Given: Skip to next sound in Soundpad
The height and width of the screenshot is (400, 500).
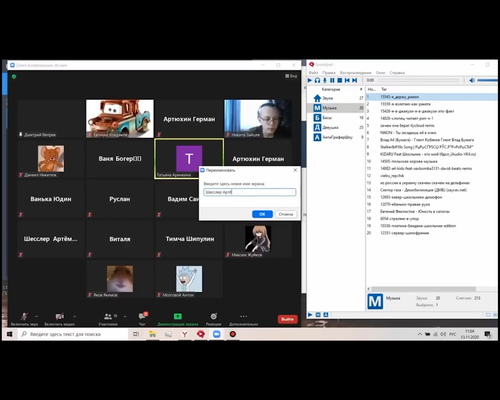Looking at the screenshot, I should (x=355, y=80).
